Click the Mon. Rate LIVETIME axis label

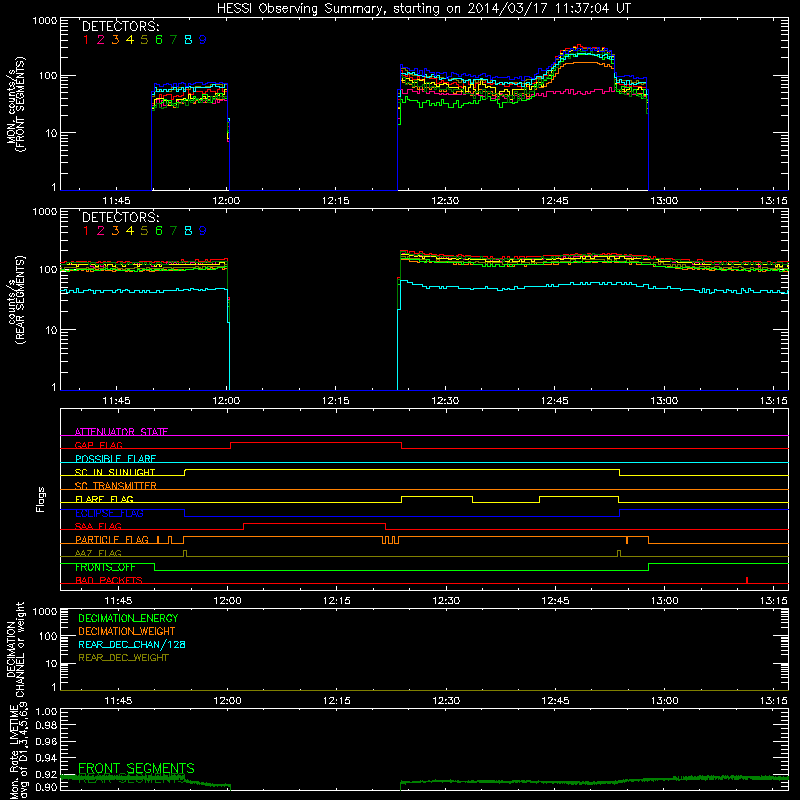pos(18,752)
